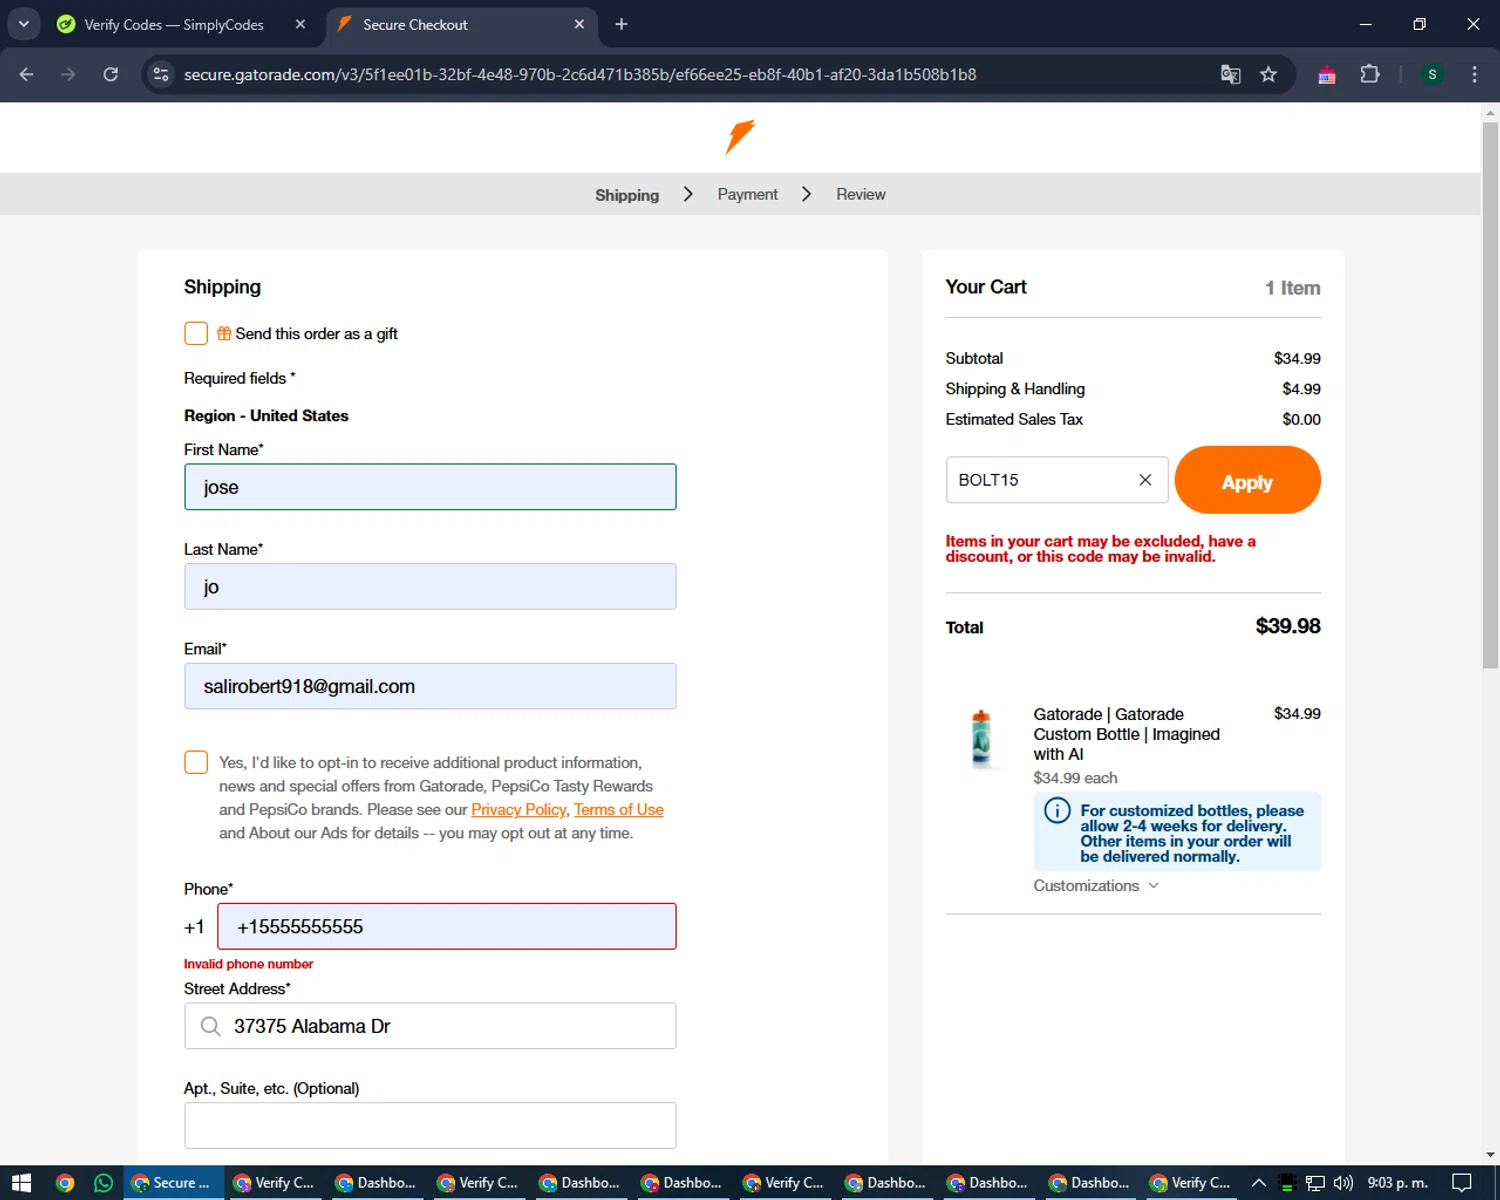Click the browser address bar URL
Image resolution: width=1500 pixels, height=1200 pixels.
580,74
